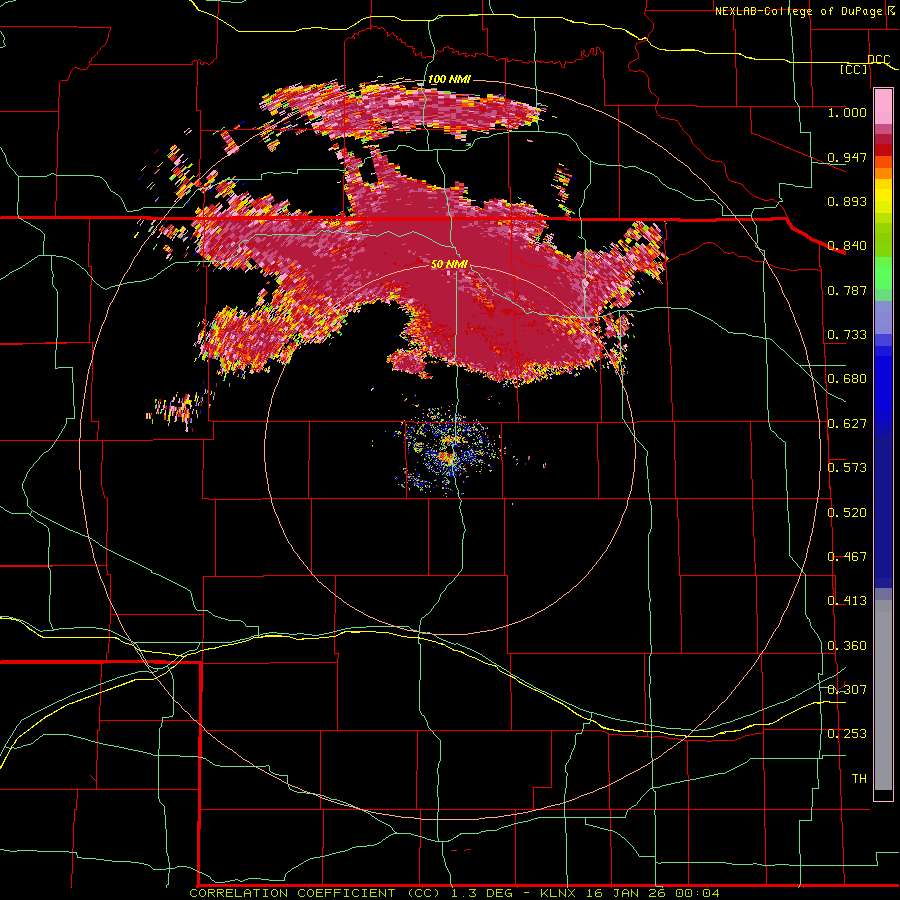This screenshot has width=900, height=900.
Task: Click the NEXLAB-College of DuPage header text
Action: coord(801,11)
